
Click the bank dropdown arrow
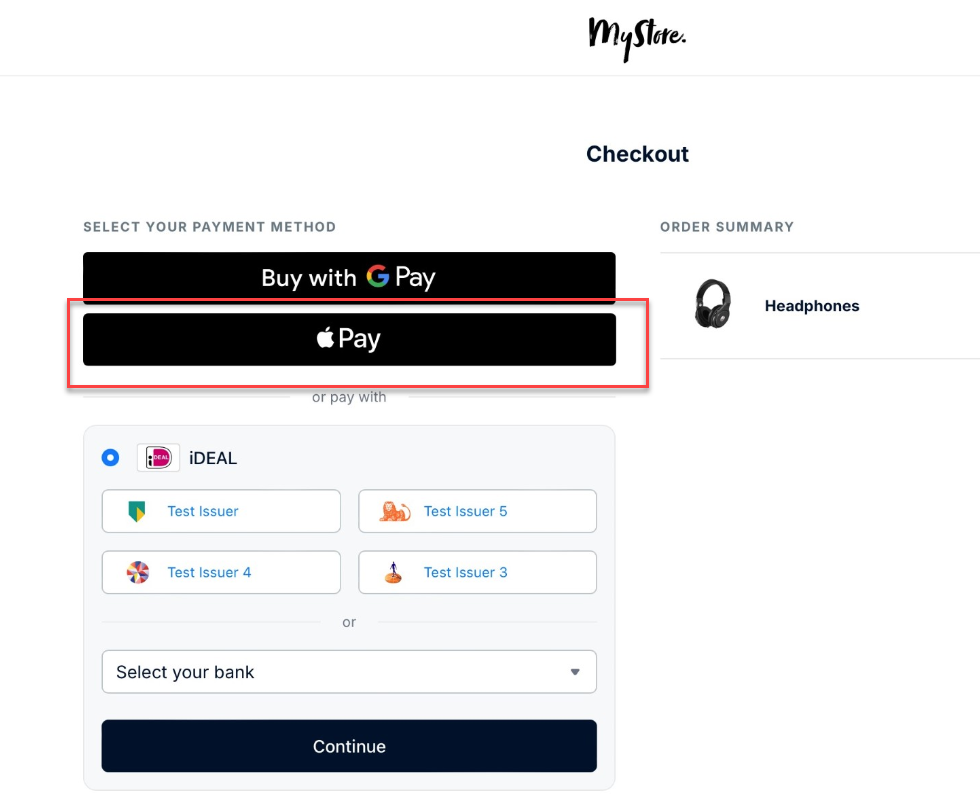(575, 672)
